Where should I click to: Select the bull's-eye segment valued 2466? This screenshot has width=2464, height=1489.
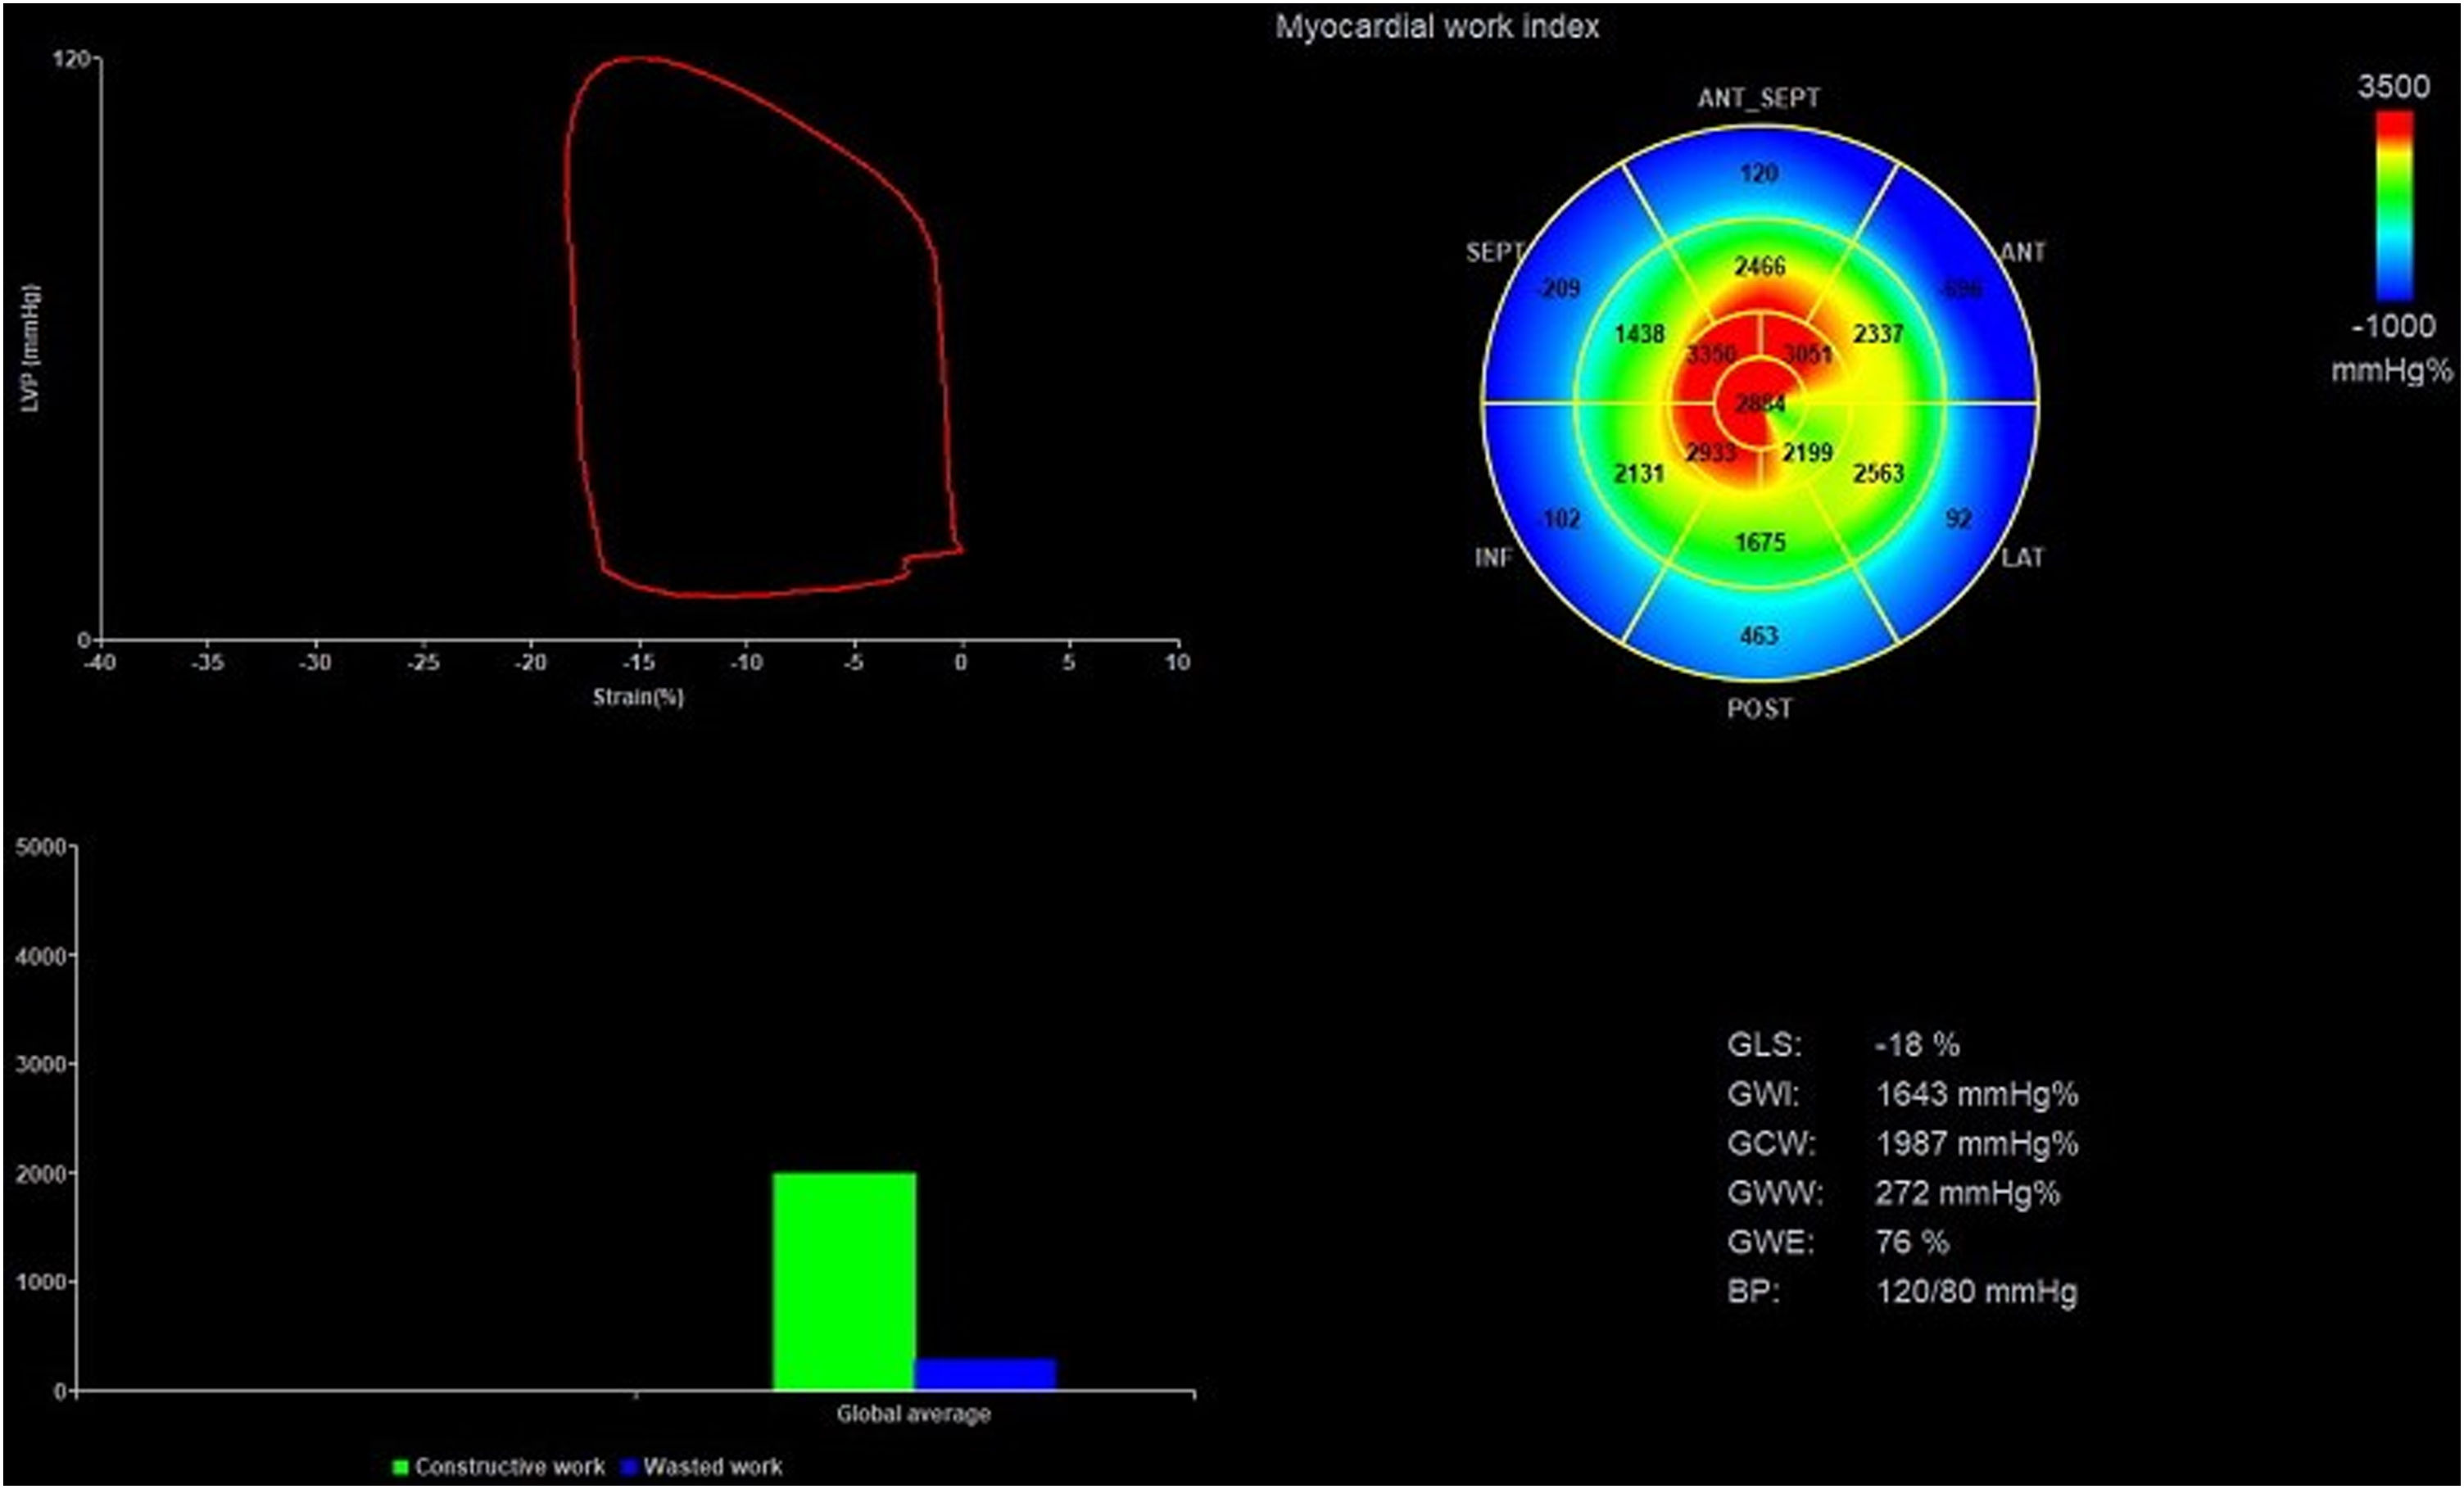1759,266
